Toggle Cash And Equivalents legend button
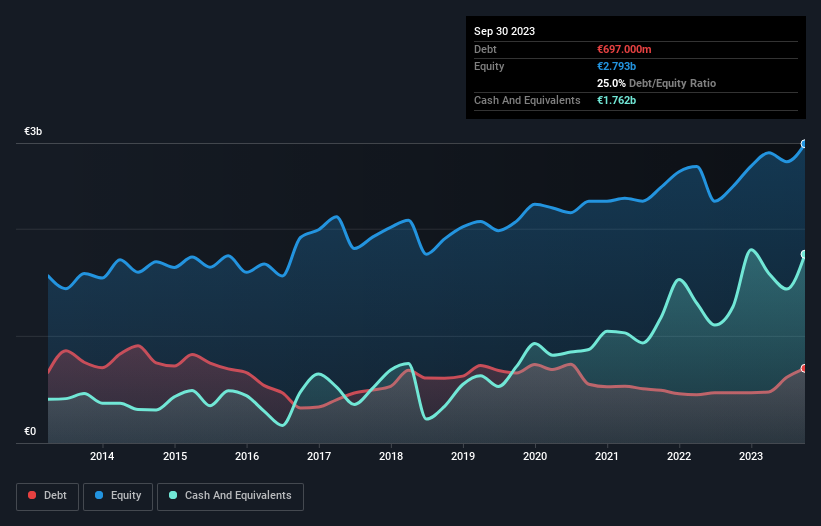This screenshot has height=526, width=821. click(230, 496)
